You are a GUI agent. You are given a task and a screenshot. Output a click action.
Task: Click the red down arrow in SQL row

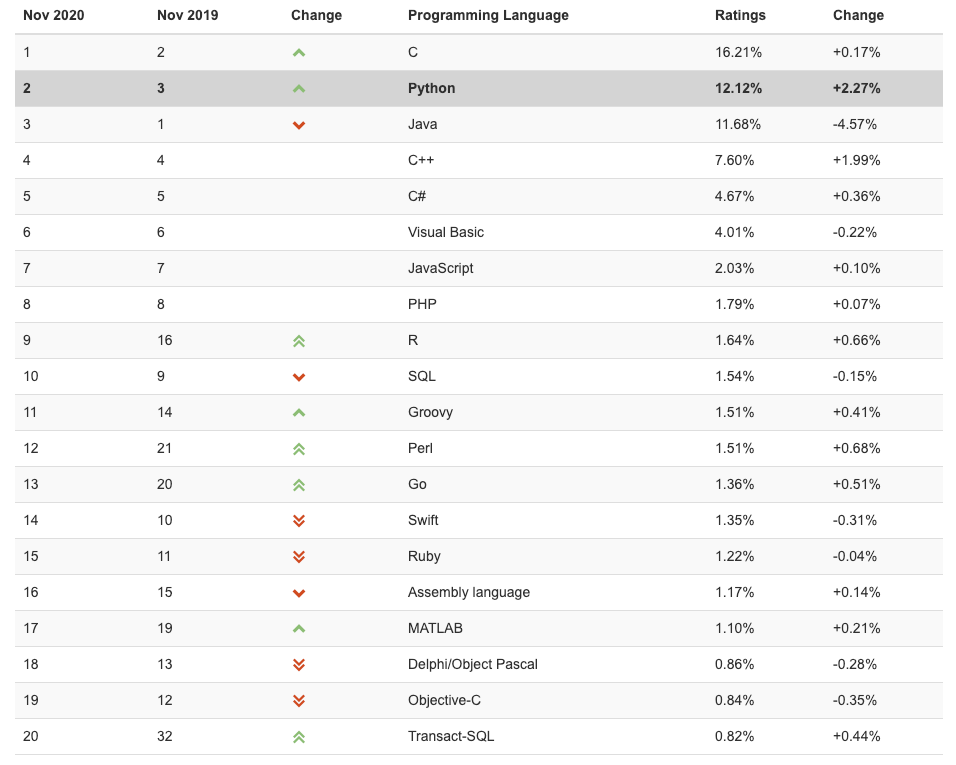tap(298, 377)
